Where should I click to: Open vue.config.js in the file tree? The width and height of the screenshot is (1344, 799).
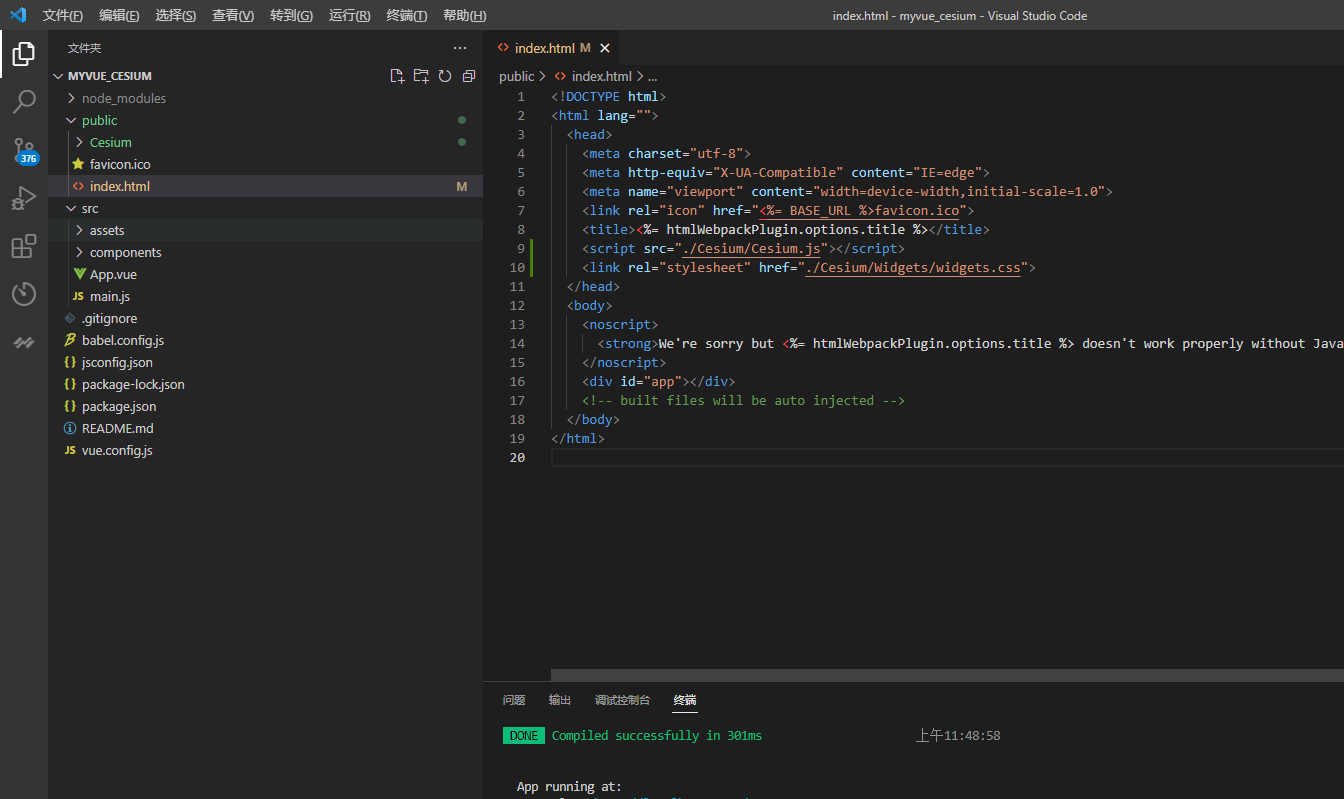coord(265,450)
